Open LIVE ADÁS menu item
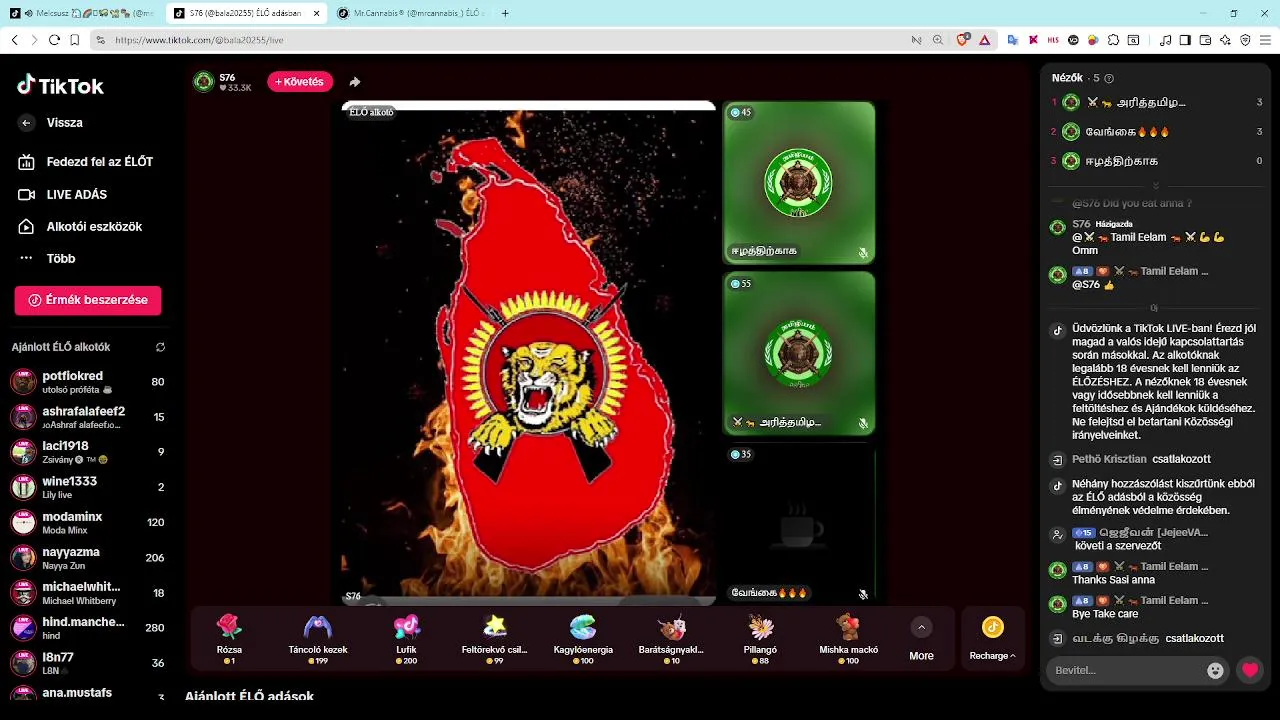 pos(63,194)
